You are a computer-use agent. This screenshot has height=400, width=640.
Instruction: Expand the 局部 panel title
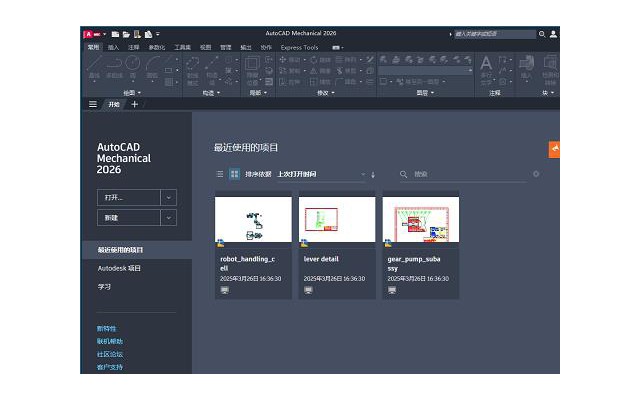coord(258,93)
